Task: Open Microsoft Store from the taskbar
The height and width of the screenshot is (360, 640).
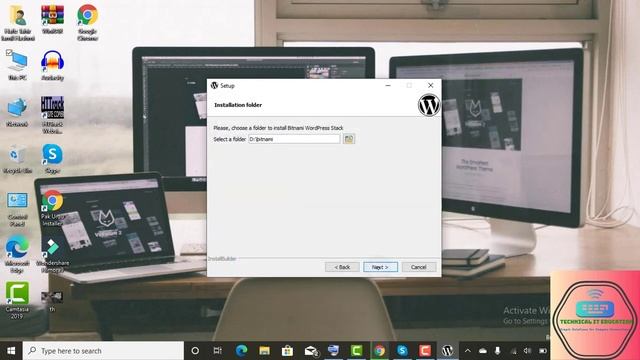Action: coord(287,351)
